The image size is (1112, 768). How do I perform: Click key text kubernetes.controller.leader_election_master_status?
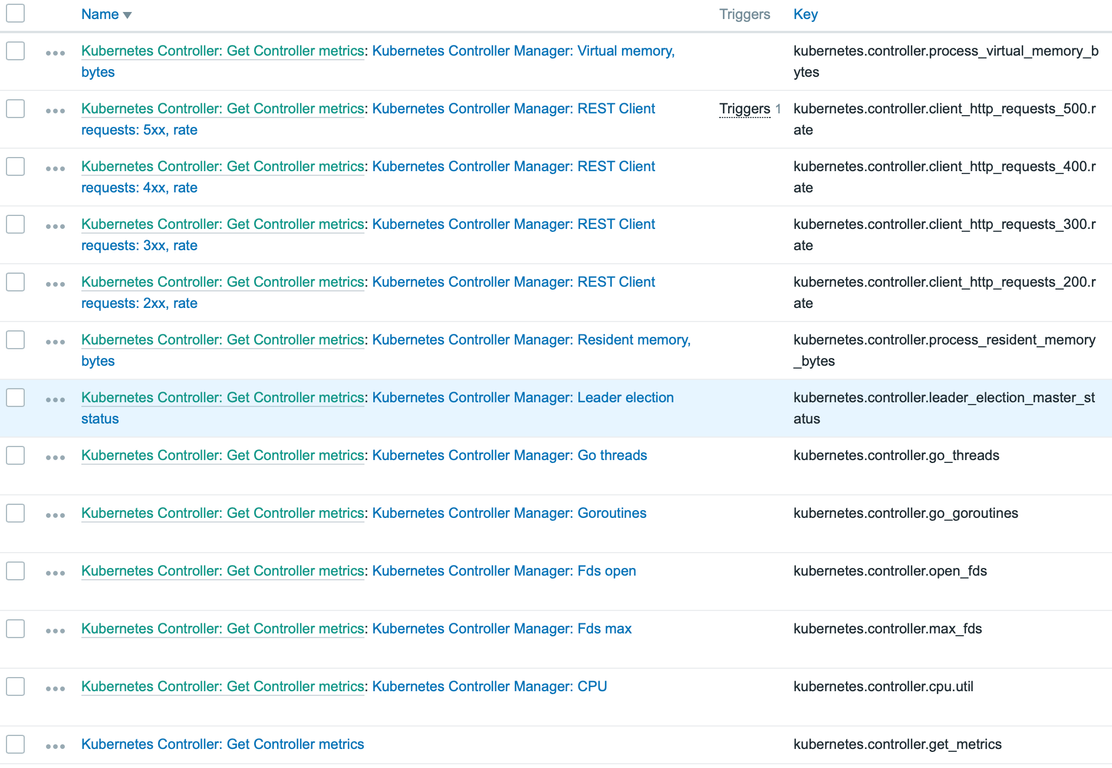pyautogui.click(x=945, y=408)
